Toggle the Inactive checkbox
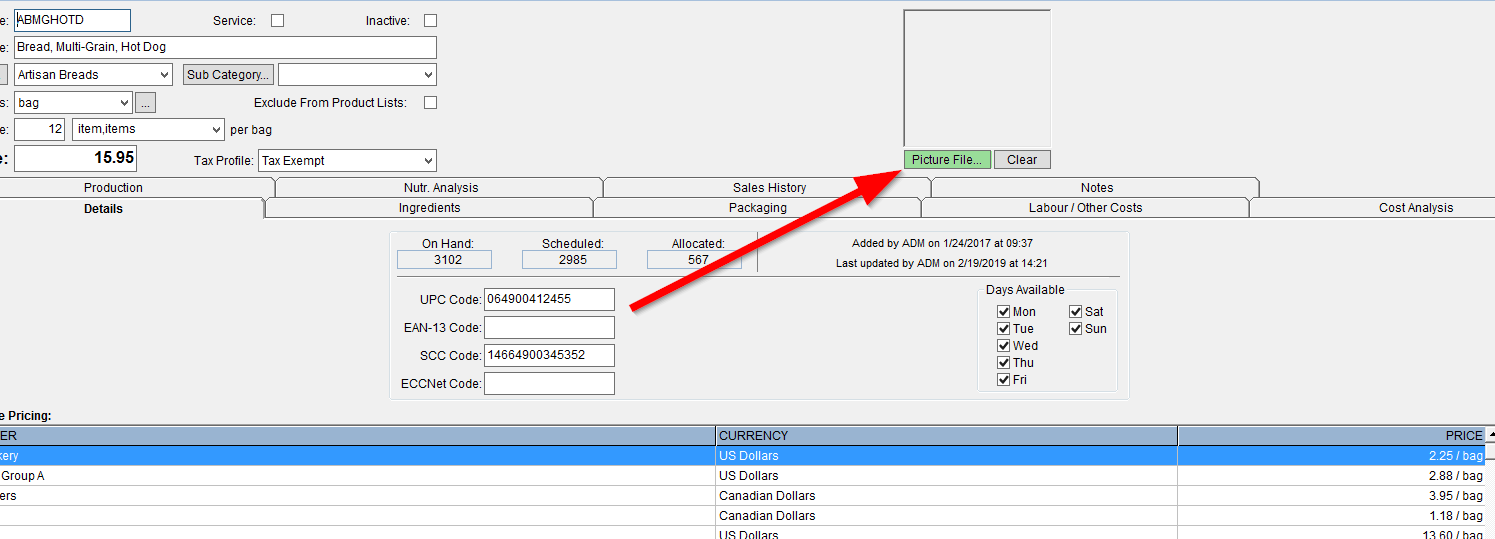The width and height of the screenshot is (1495, 539). 431,21
